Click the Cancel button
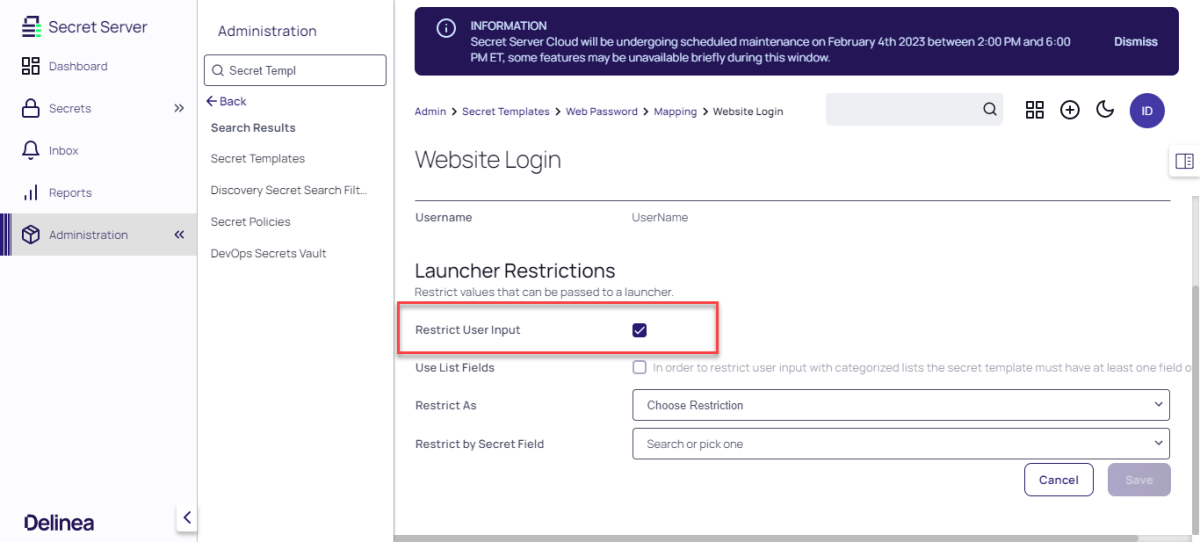 (1058, 480)
